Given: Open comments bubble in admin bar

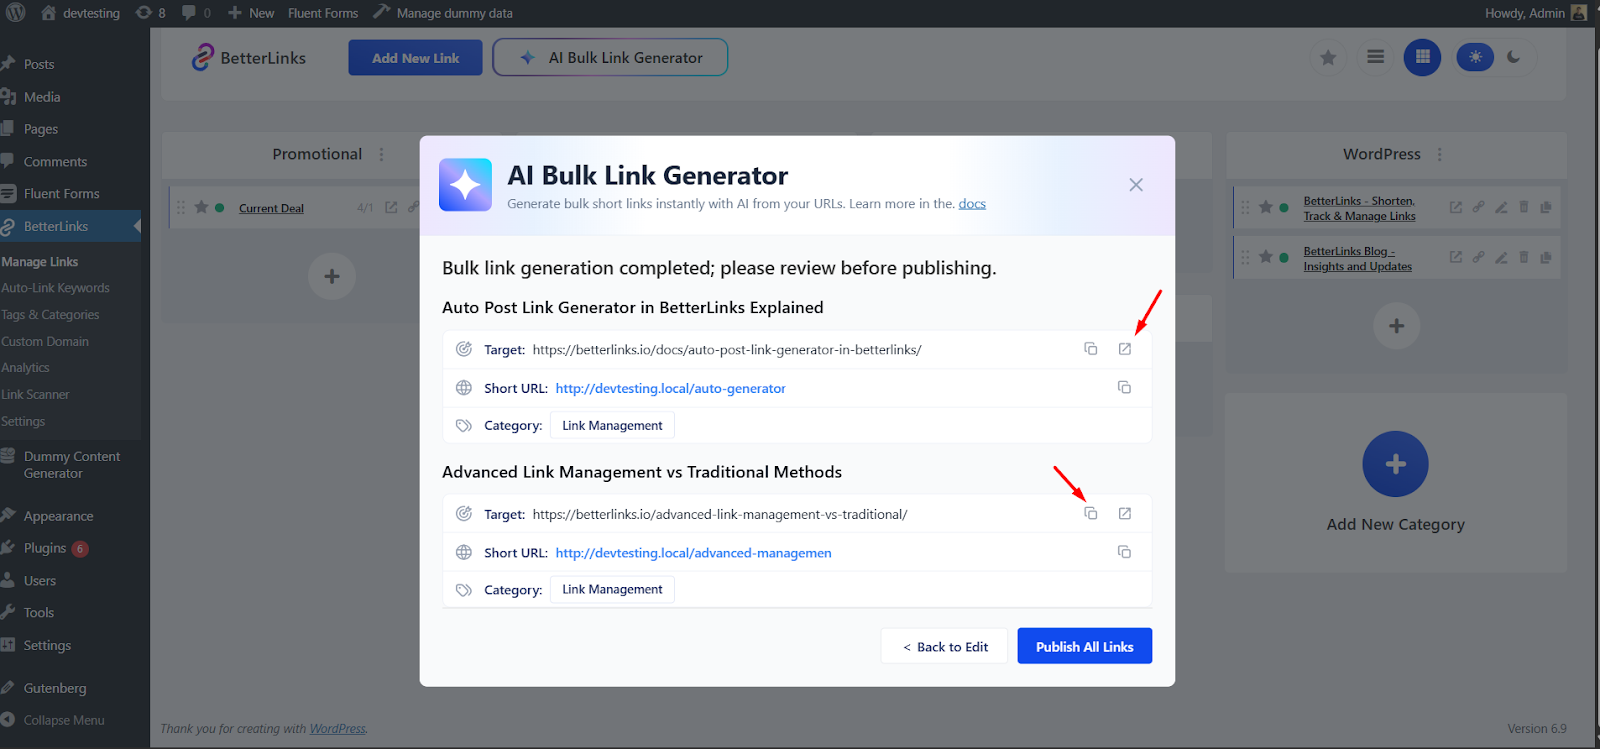Looking at the screenshot, I should coord(196,13).
